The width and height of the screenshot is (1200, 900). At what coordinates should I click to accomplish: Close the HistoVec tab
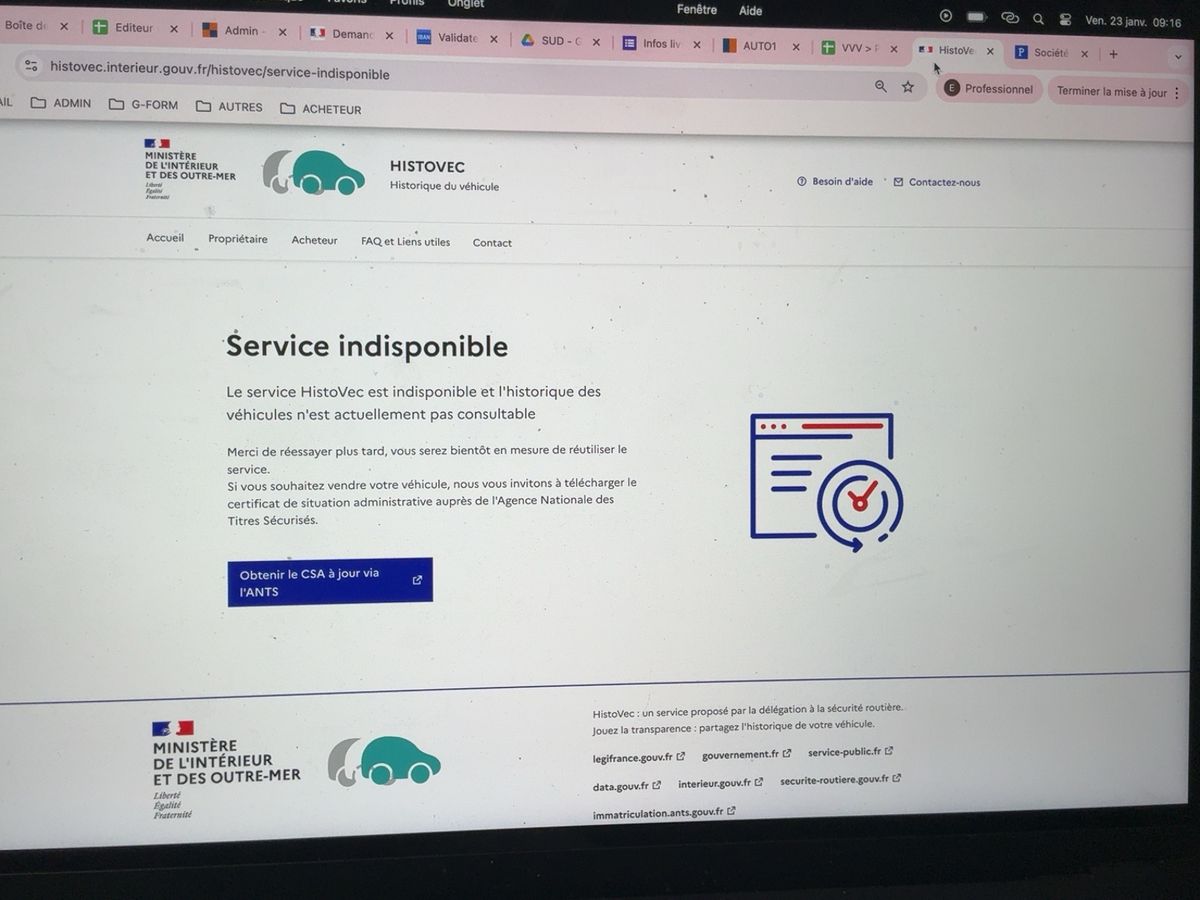[x=990, y=51]
